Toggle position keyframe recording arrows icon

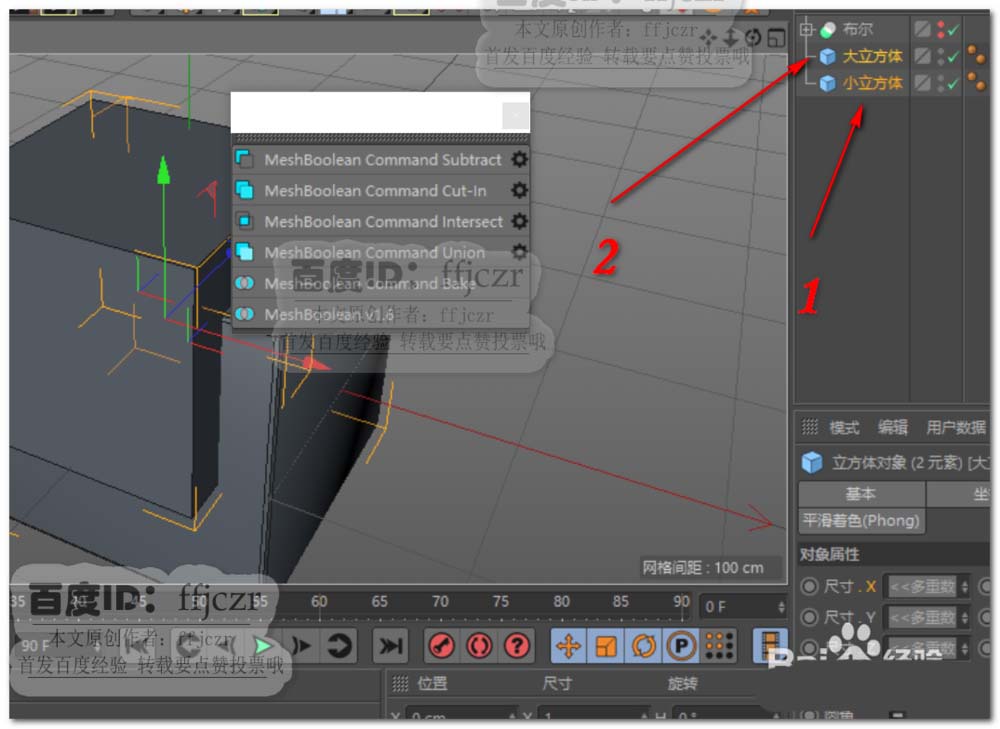[x=568, y=646]
